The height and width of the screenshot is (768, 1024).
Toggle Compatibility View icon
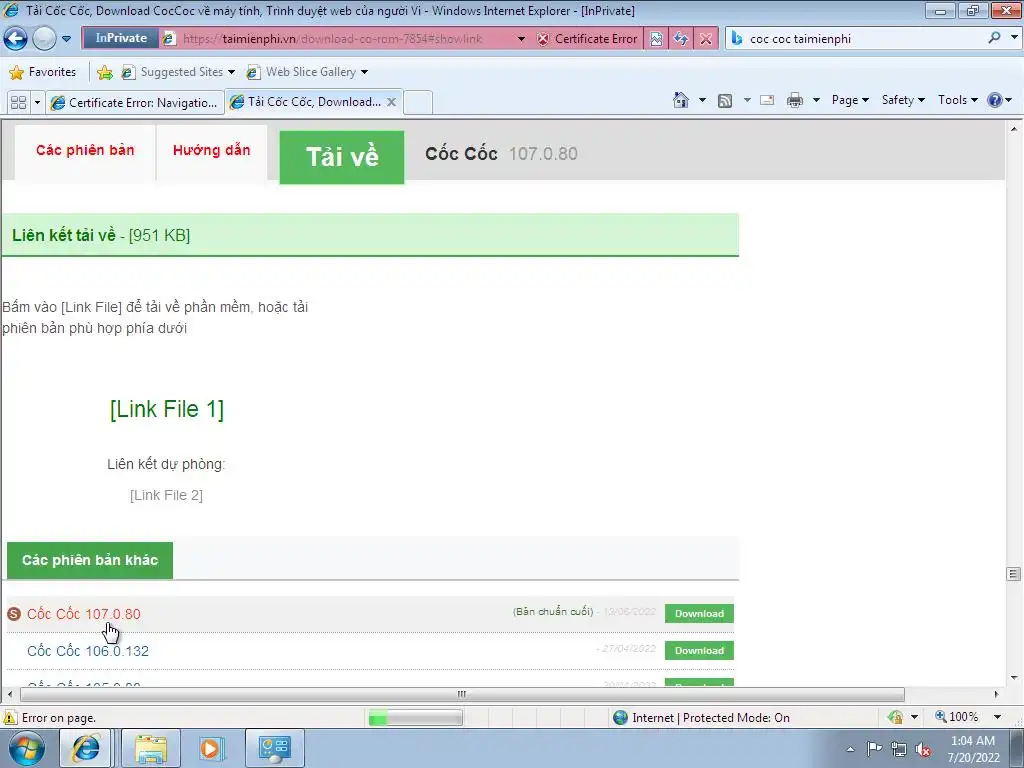click(x=656, y=39)
